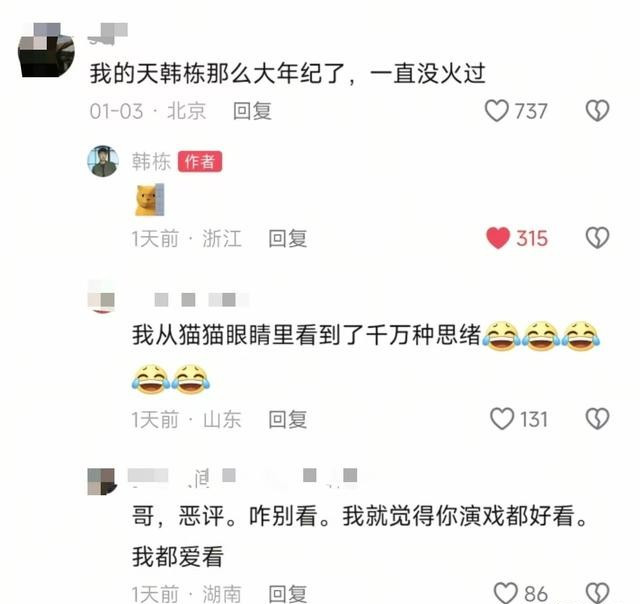Like the top comment with 737 likes
Image resolution: width=640 pixels, height=604 pixels.
(497, 111)
